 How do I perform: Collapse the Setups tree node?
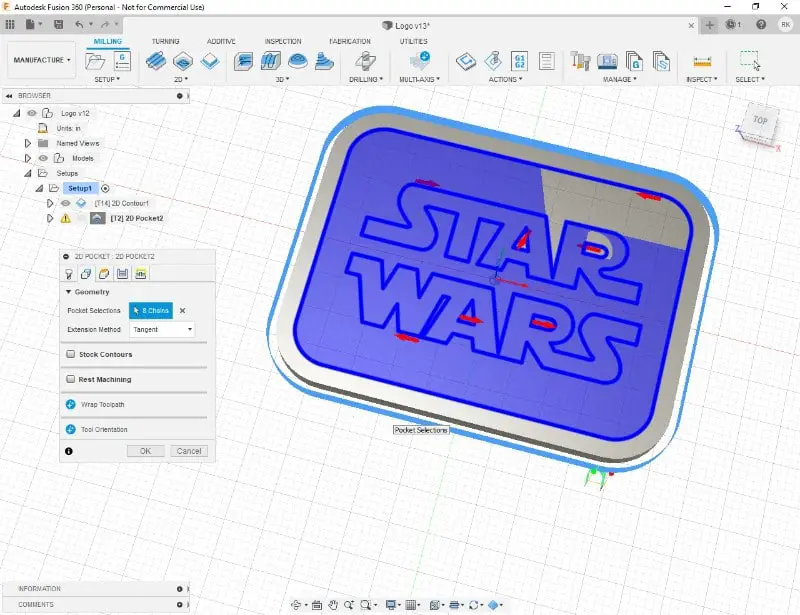pos(28,174)
